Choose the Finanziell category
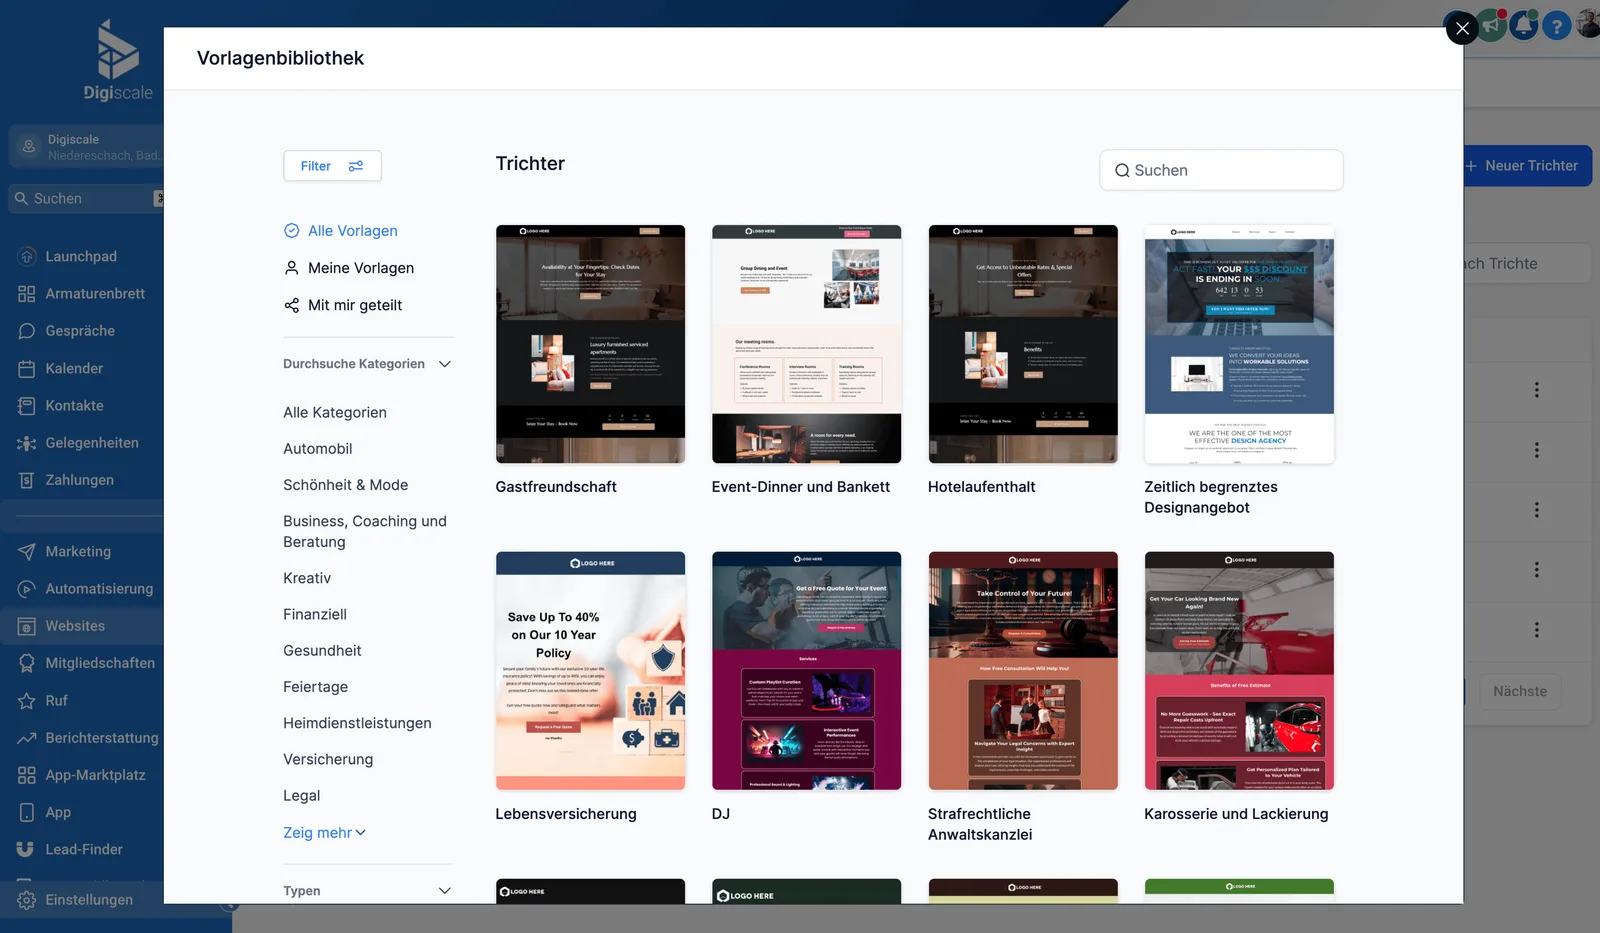 [315, 615]
